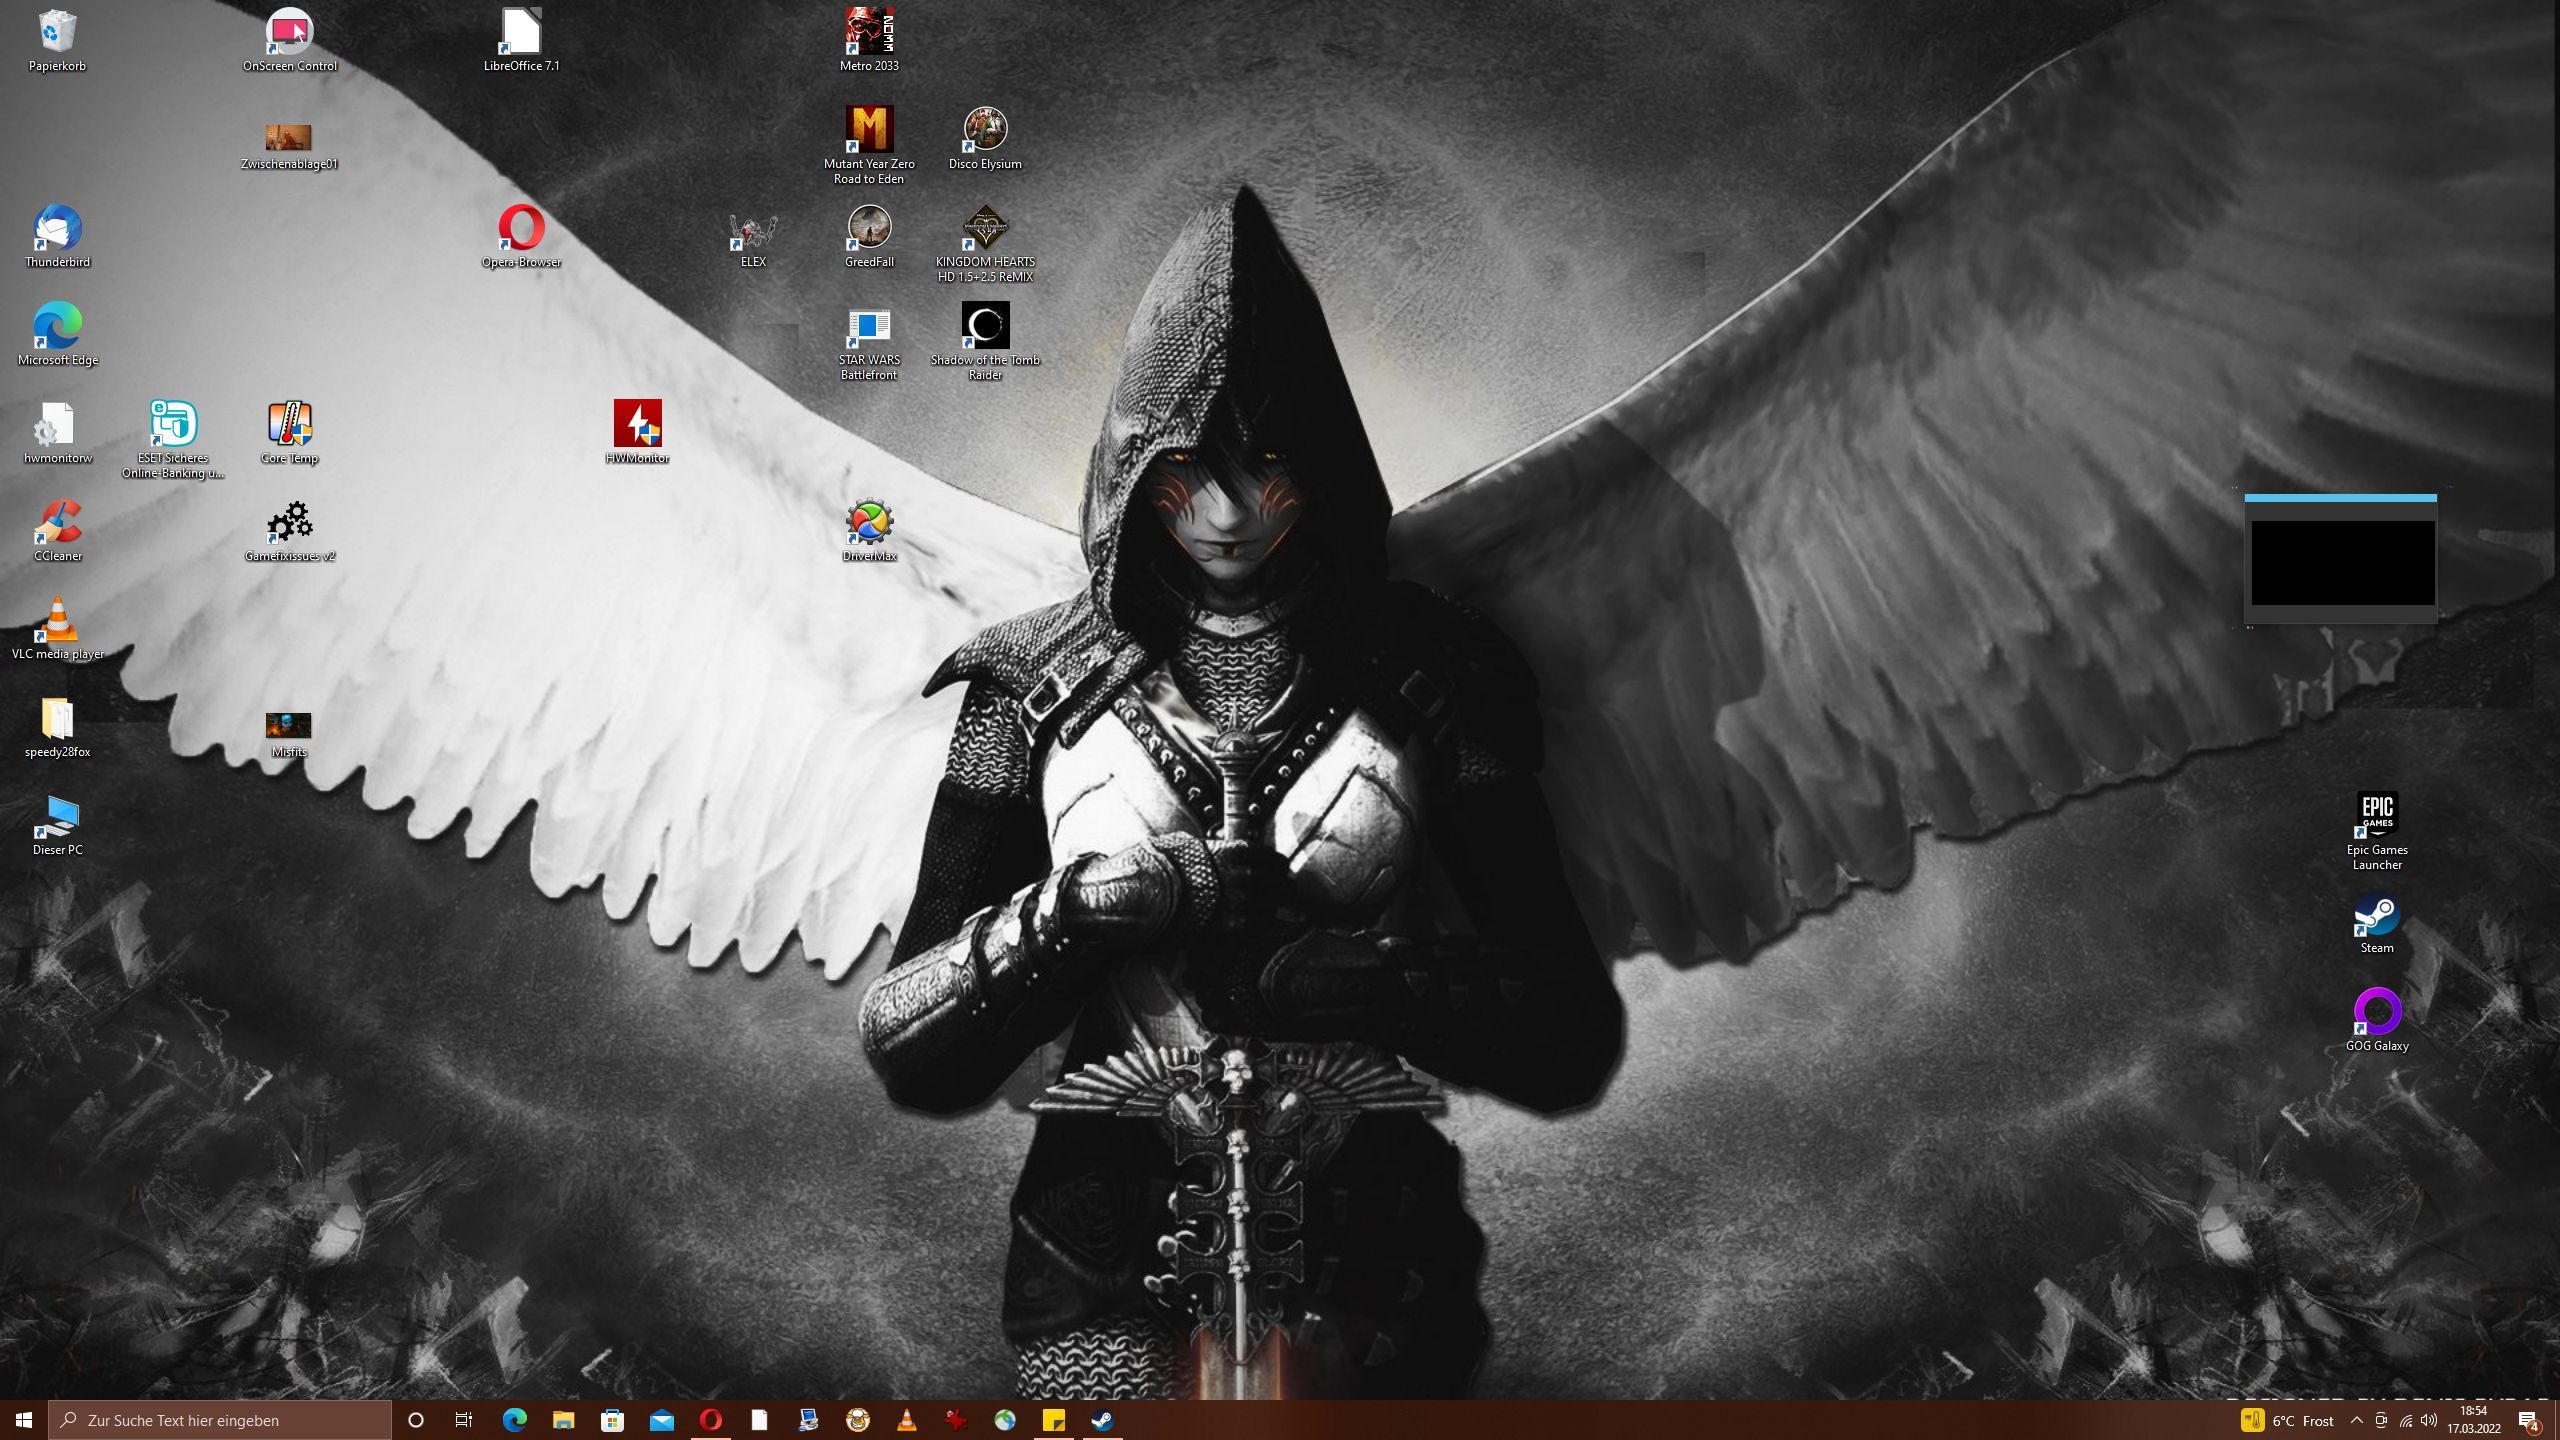Click the 6°C Frost weather widget
Screen dimensions: 2560x1440
(x=2290, y=1420)
